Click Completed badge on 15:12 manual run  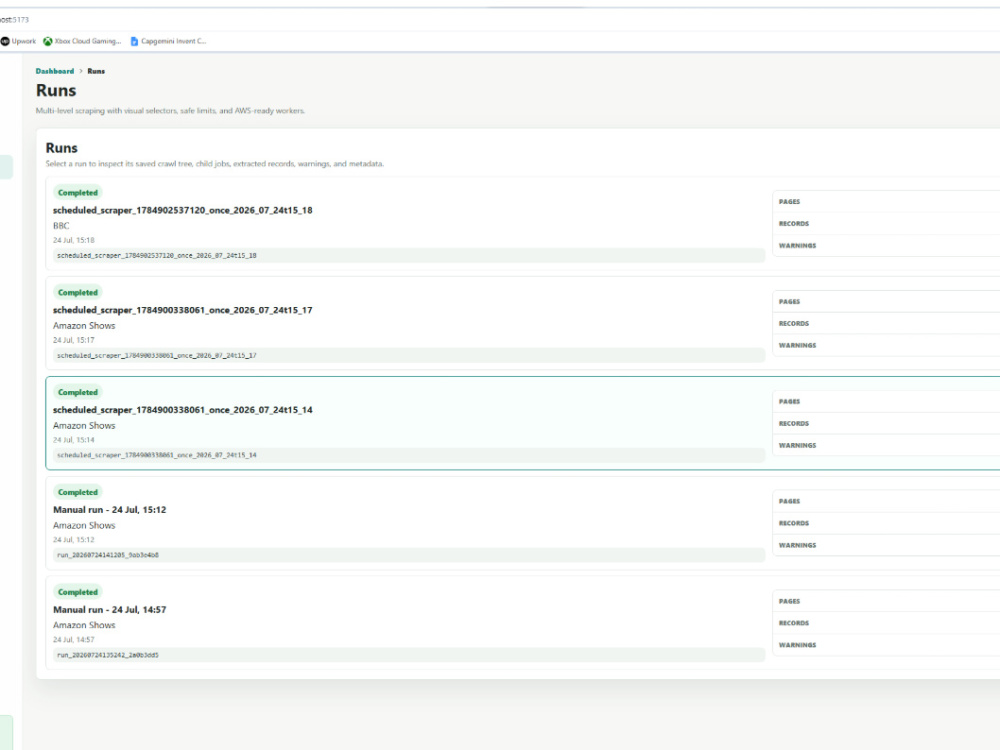78,492
